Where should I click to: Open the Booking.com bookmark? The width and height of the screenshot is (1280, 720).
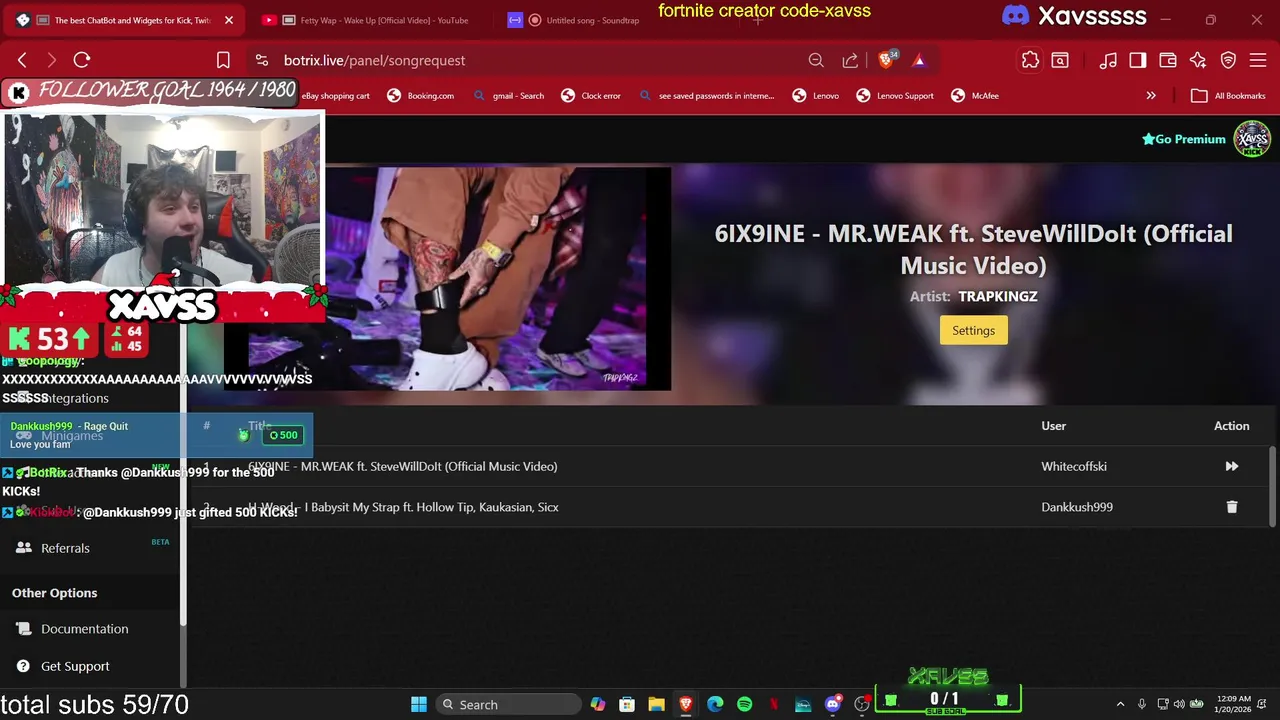(x=420, y=96)
